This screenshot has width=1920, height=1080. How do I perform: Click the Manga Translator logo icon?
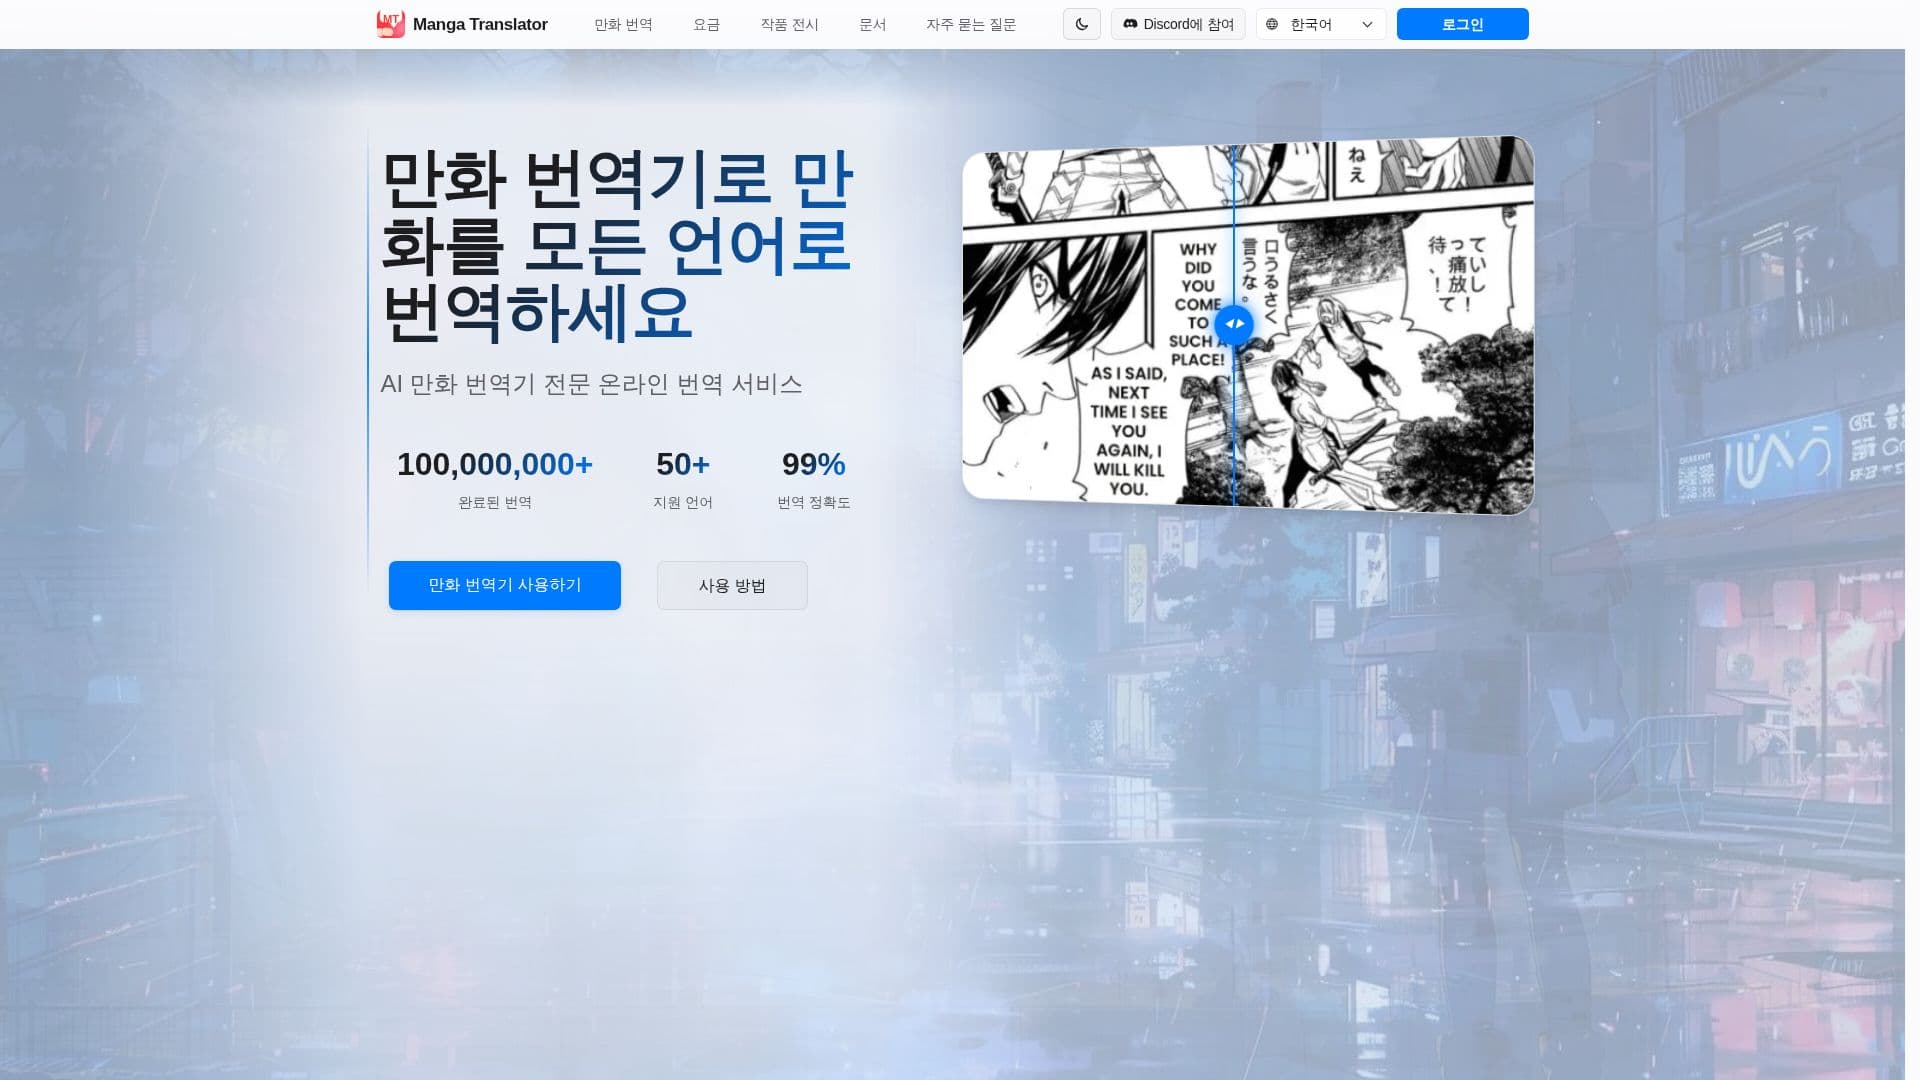(x=390, y=24)
